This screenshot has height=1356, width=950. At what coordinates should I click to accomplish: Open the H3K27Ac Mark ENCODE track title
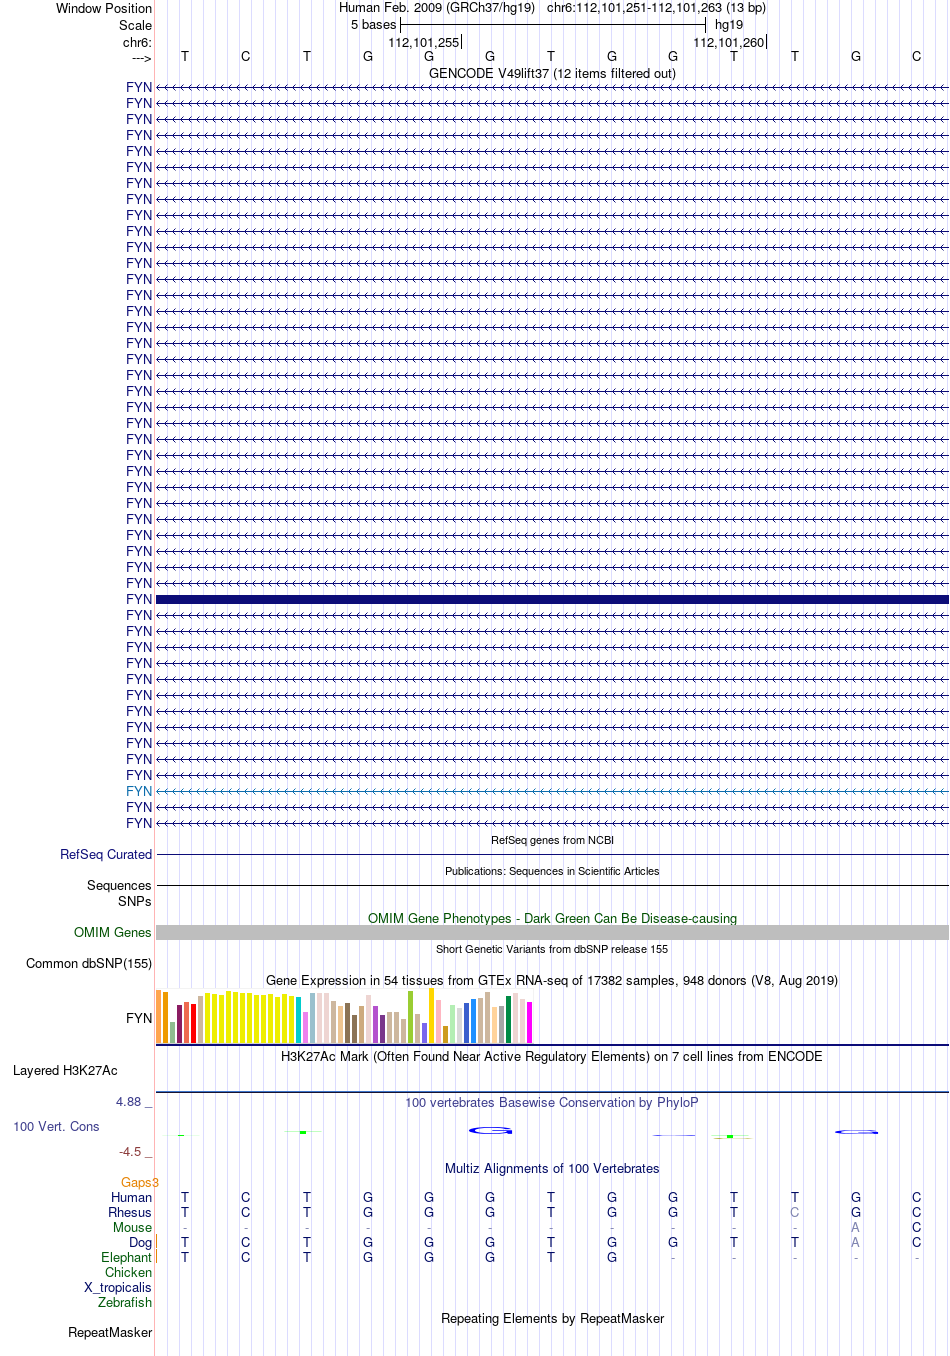pyautogui.click(x=552, y=1056)
